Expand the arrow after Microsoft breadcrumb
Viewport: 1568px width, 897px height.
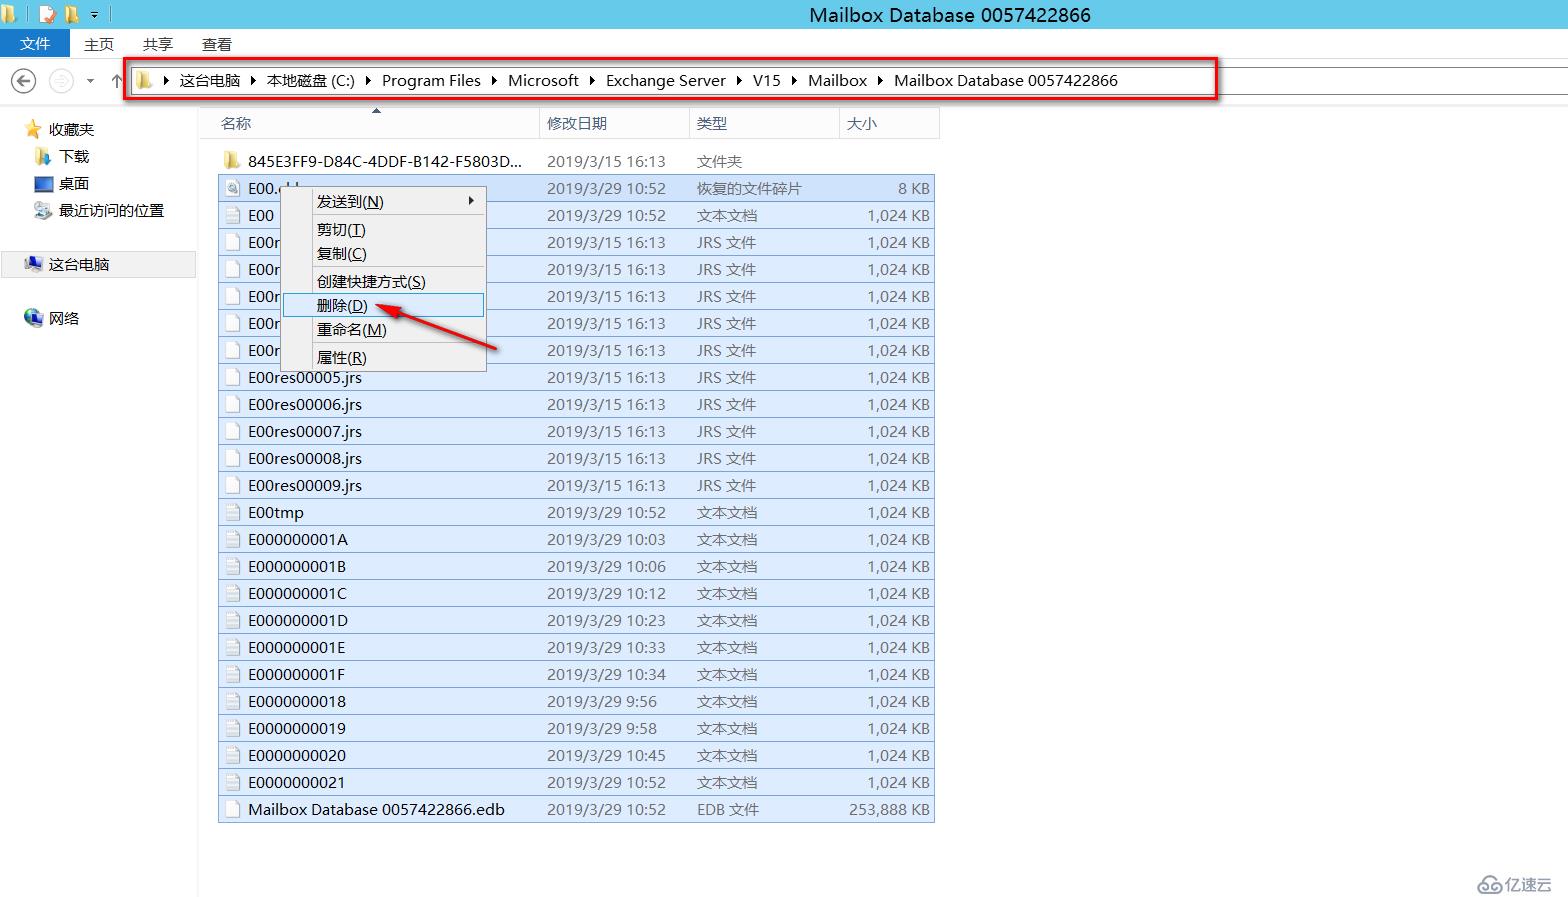click(593, 80)
